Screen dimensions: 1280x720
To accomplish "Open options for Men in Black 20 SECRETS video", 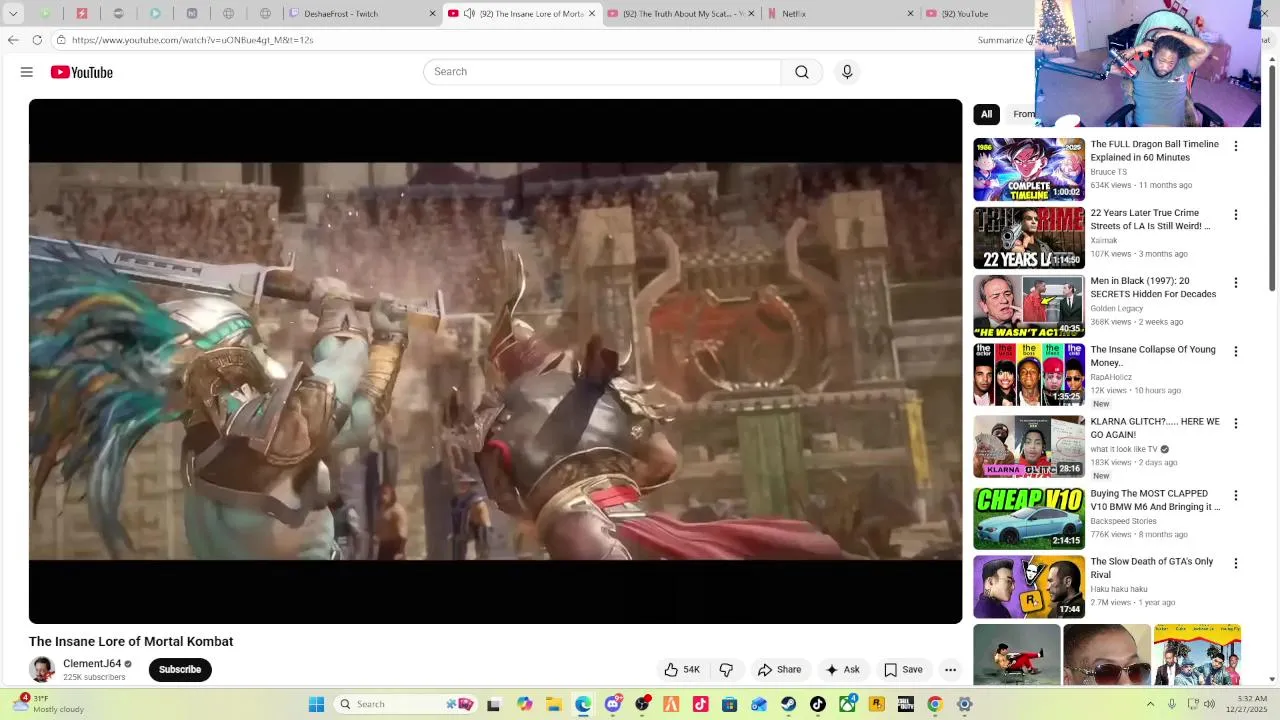I will pyautogui.click(x=1236, y=283).
